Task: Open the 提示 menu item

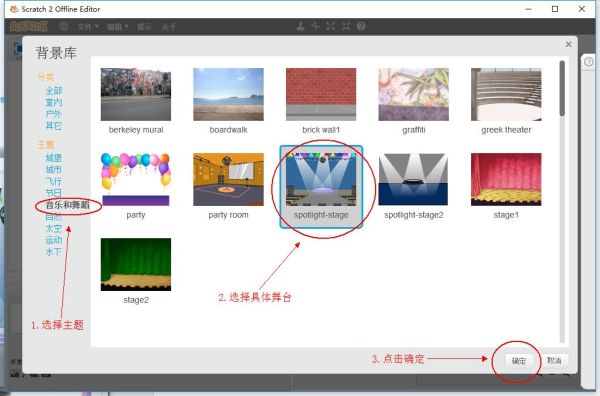Action: pos(144,27)
